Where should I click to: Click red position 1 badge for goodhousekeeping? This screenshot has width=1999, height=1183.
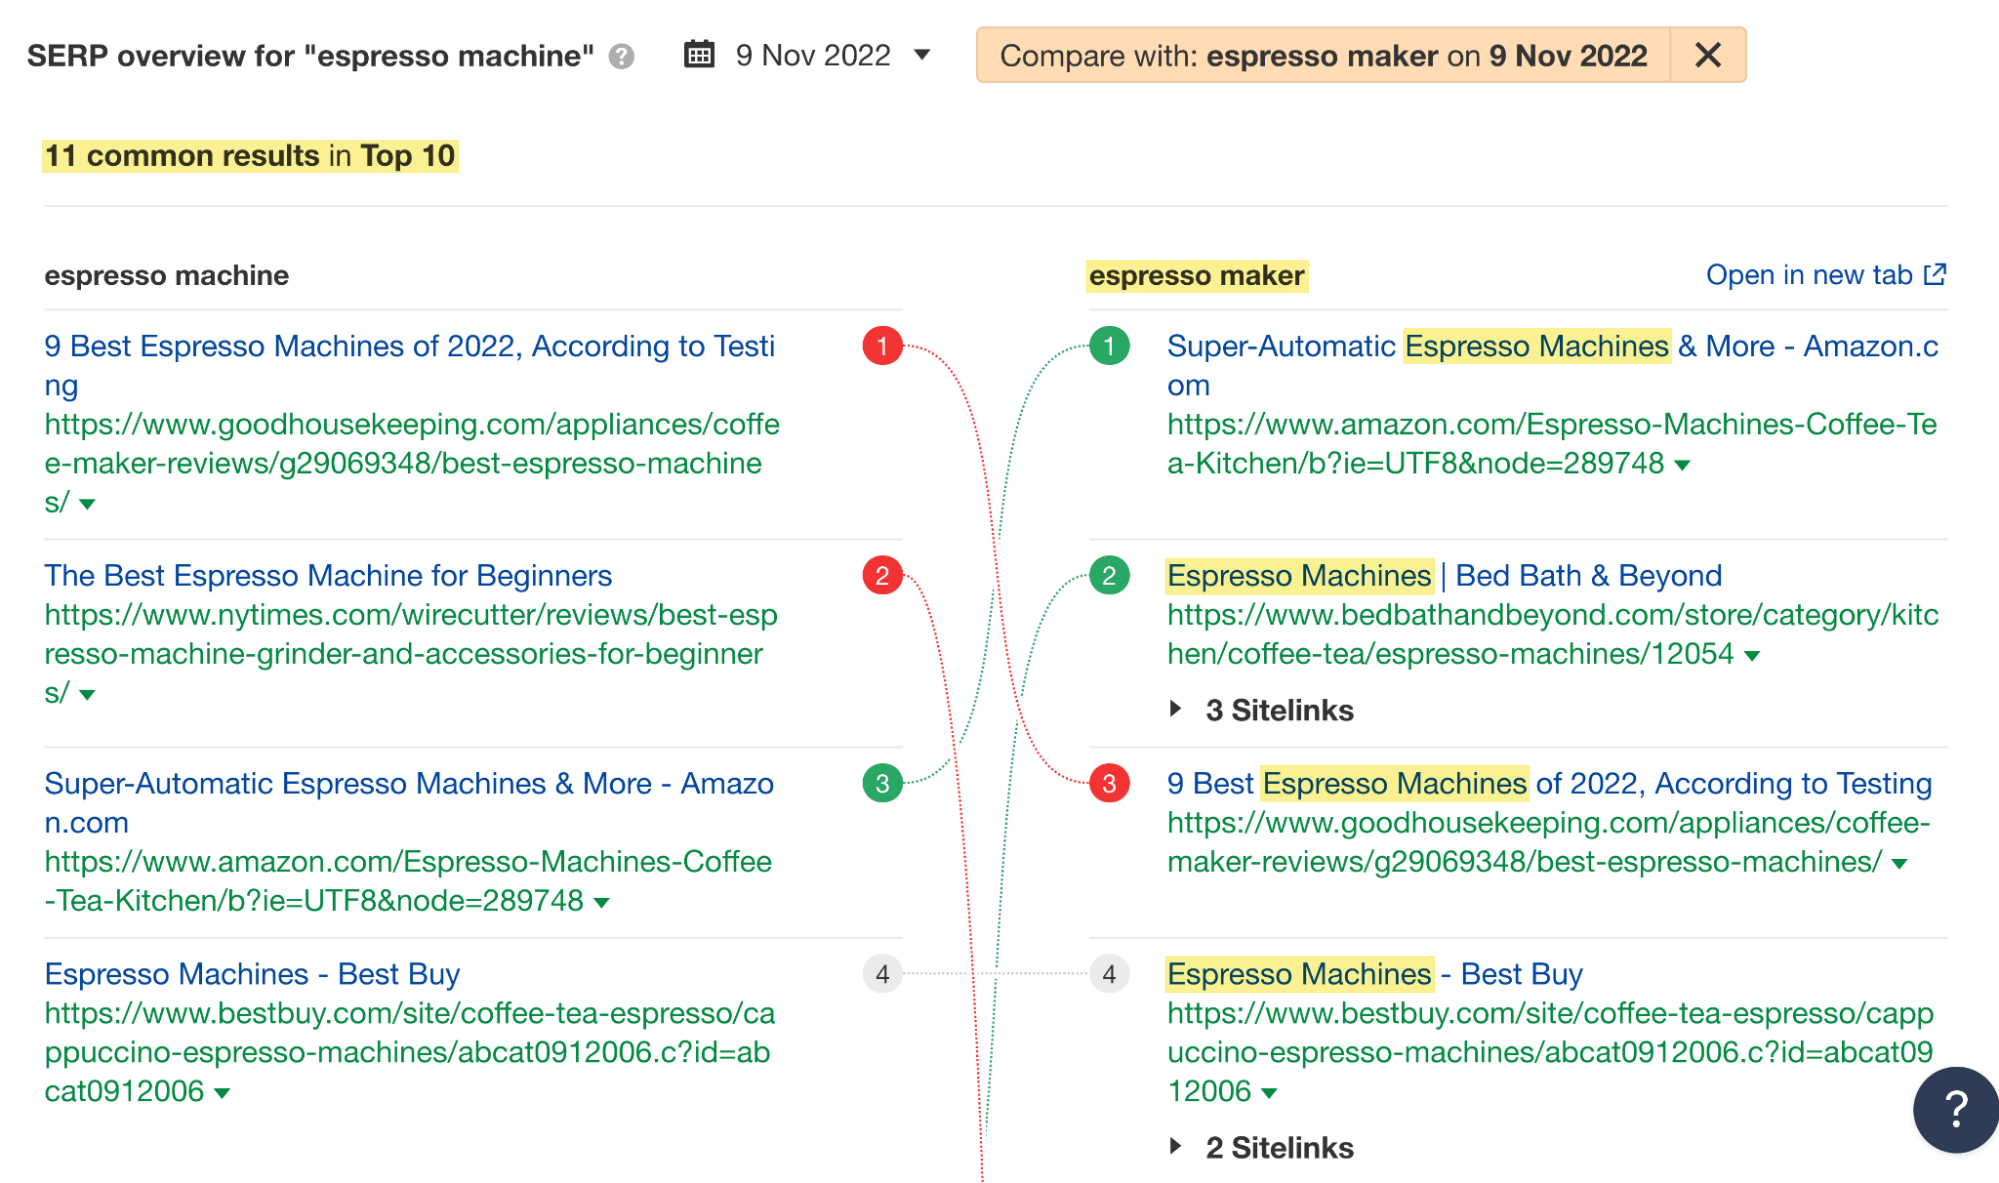pos(882,346)
